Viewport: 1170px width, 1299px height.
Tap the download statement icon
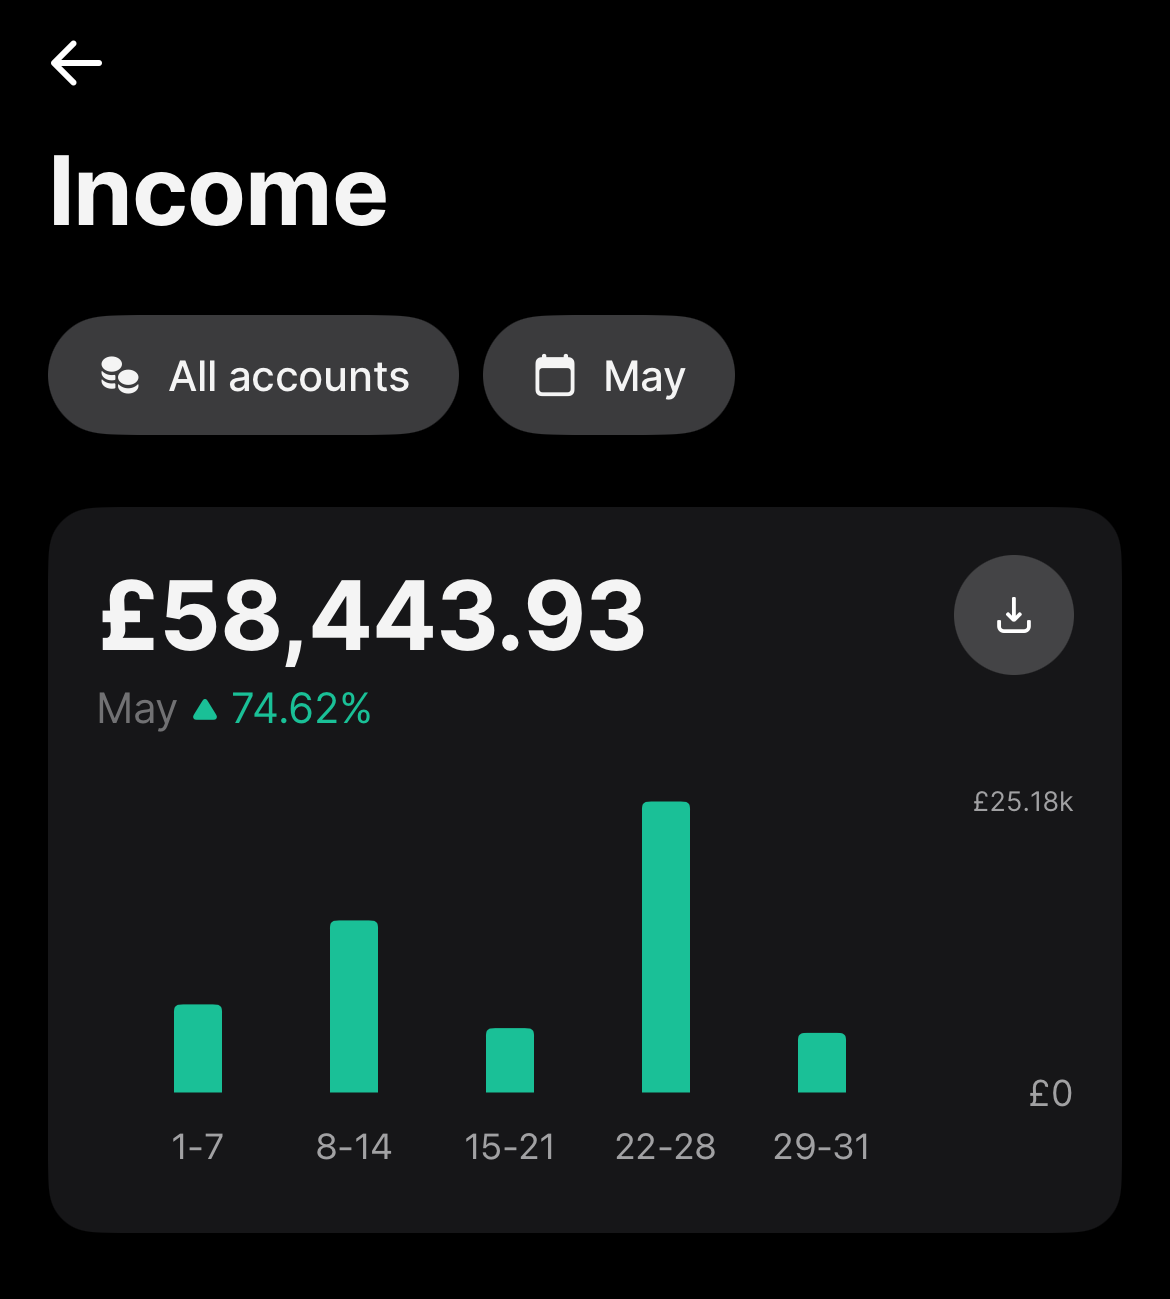click(1014, 615)
